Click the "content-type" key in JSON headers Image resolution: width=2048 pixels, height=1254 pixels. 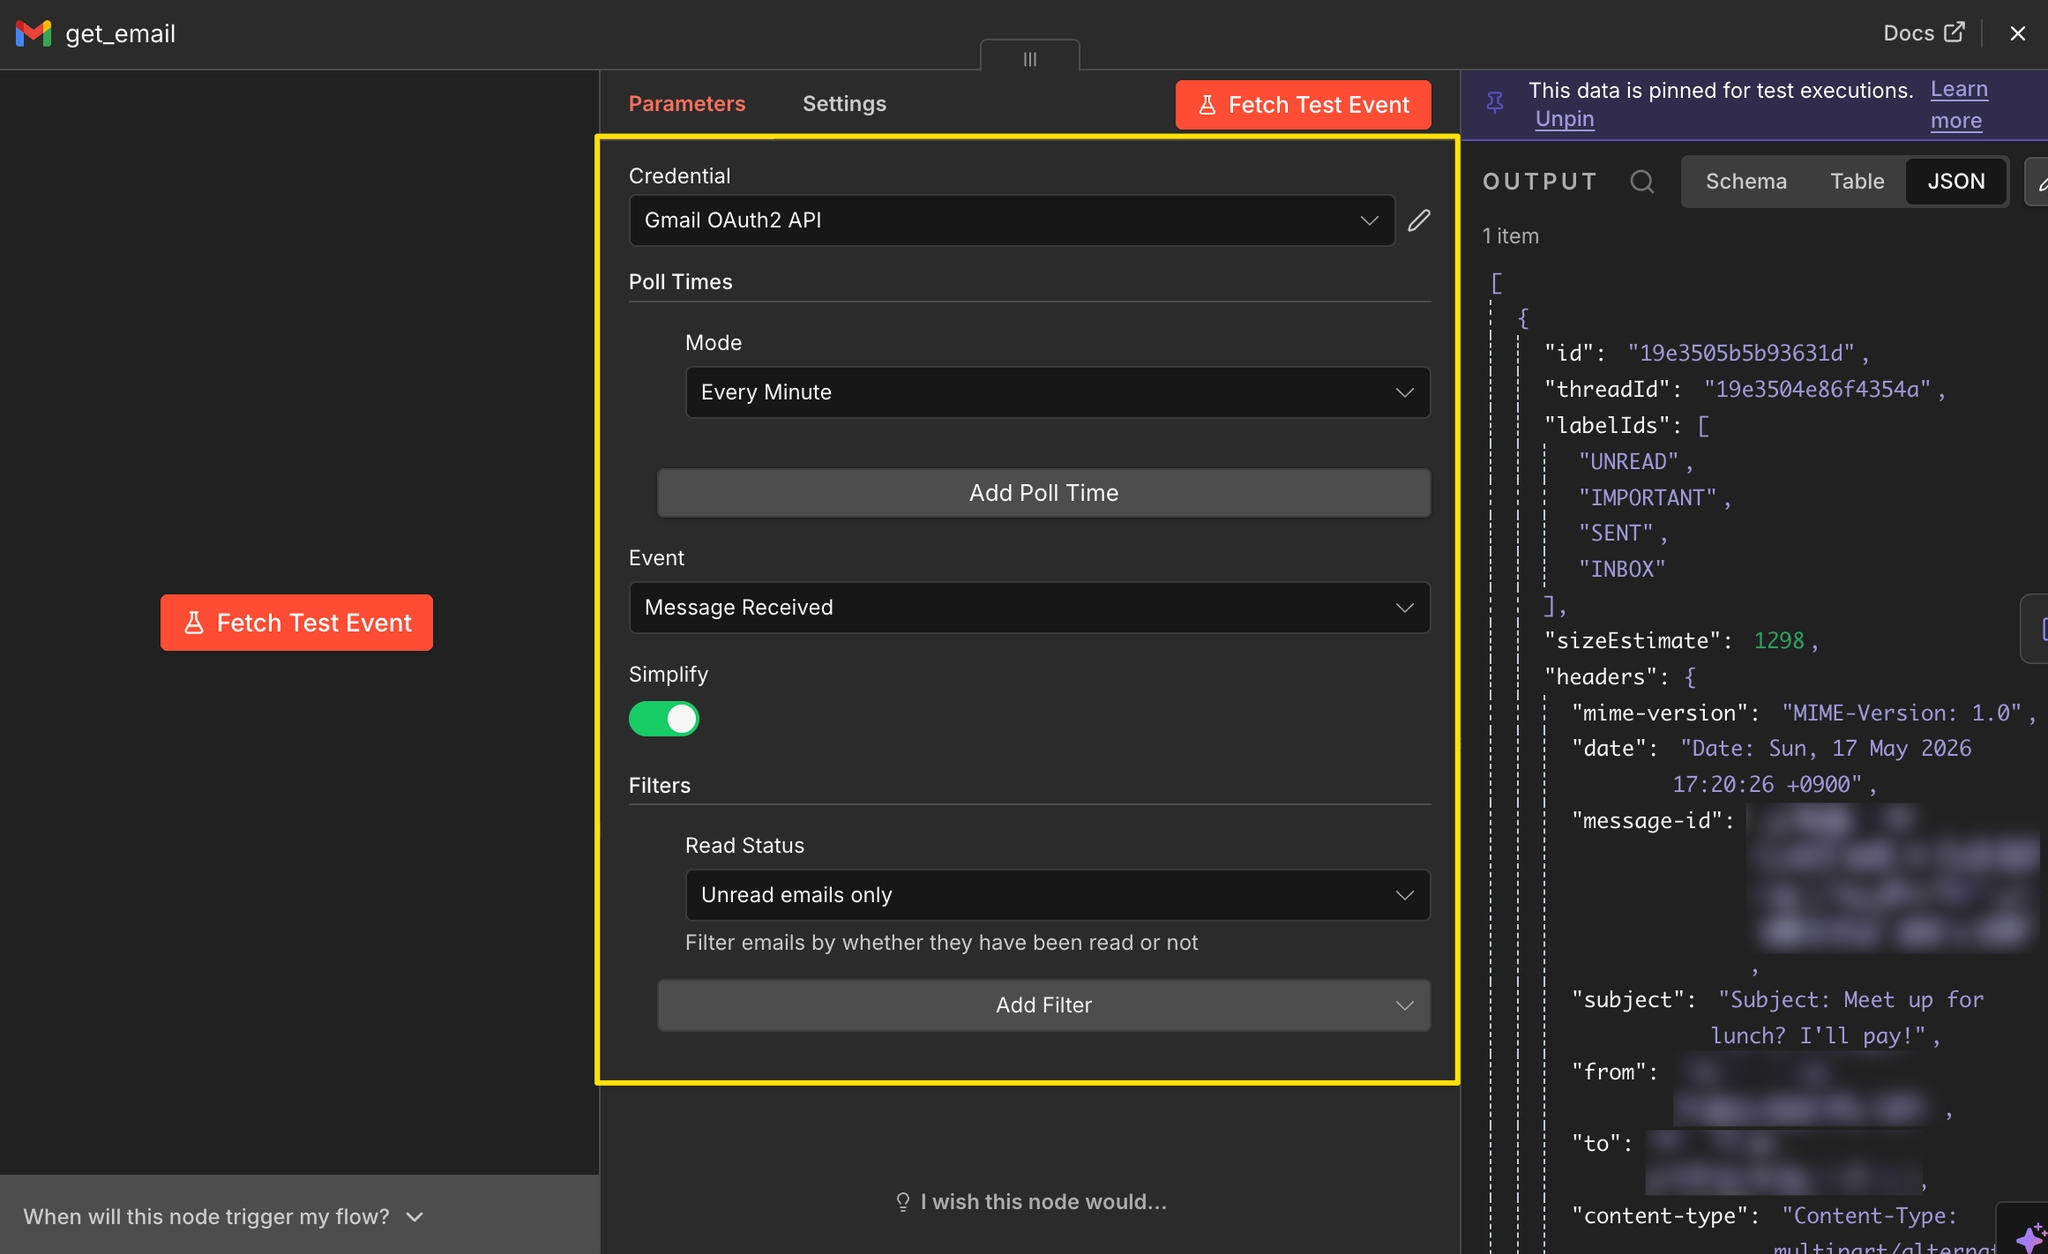click(1658, 1216)
